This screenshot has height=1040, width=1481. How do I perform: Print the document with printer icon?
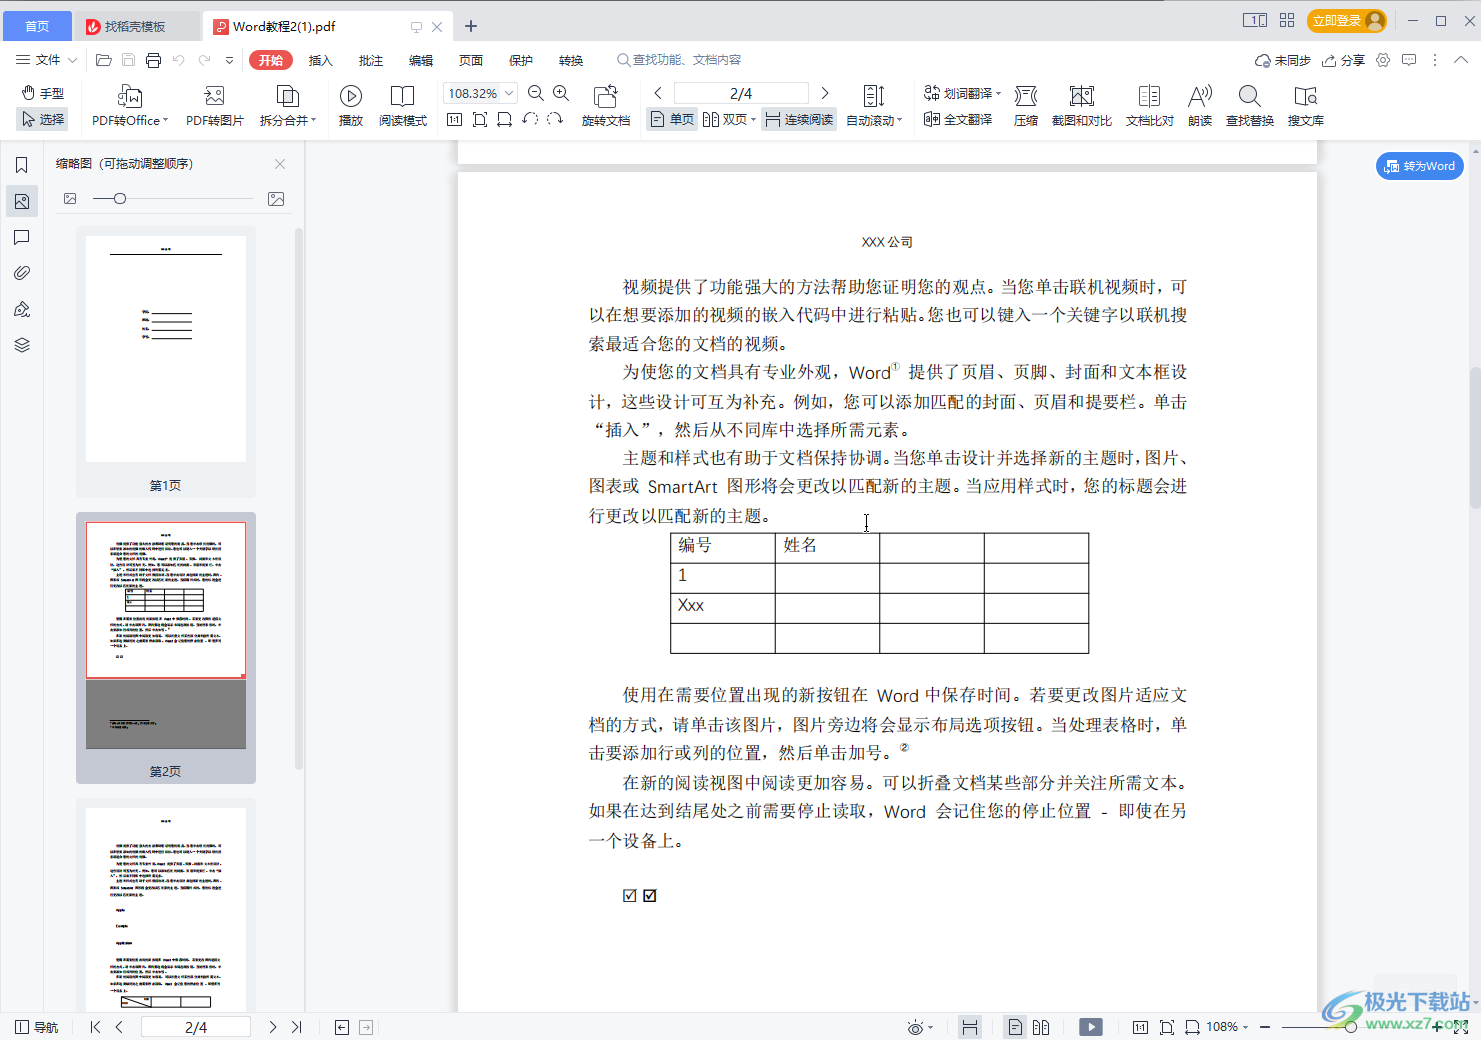click(153, 60)
